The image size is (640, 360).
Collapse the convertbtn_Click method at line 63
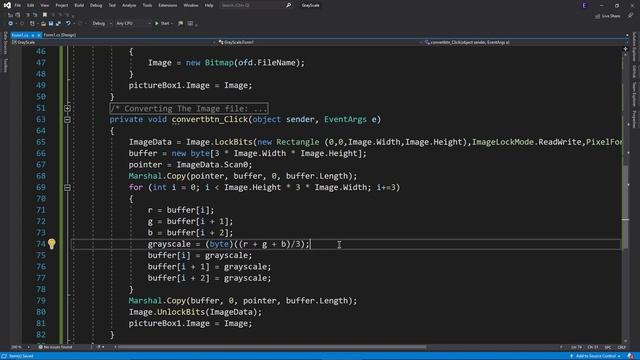(x=67, y=120)
